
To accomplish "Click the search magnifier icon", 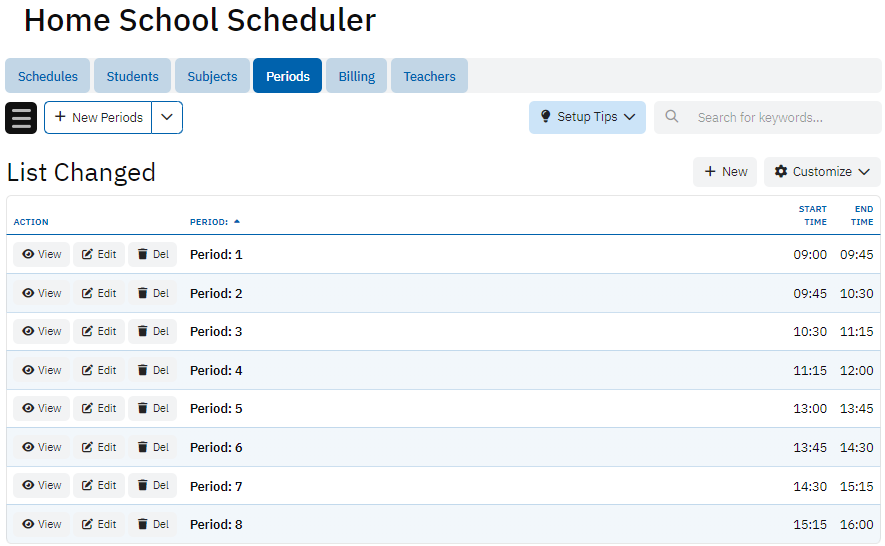I will coord(673,118).
